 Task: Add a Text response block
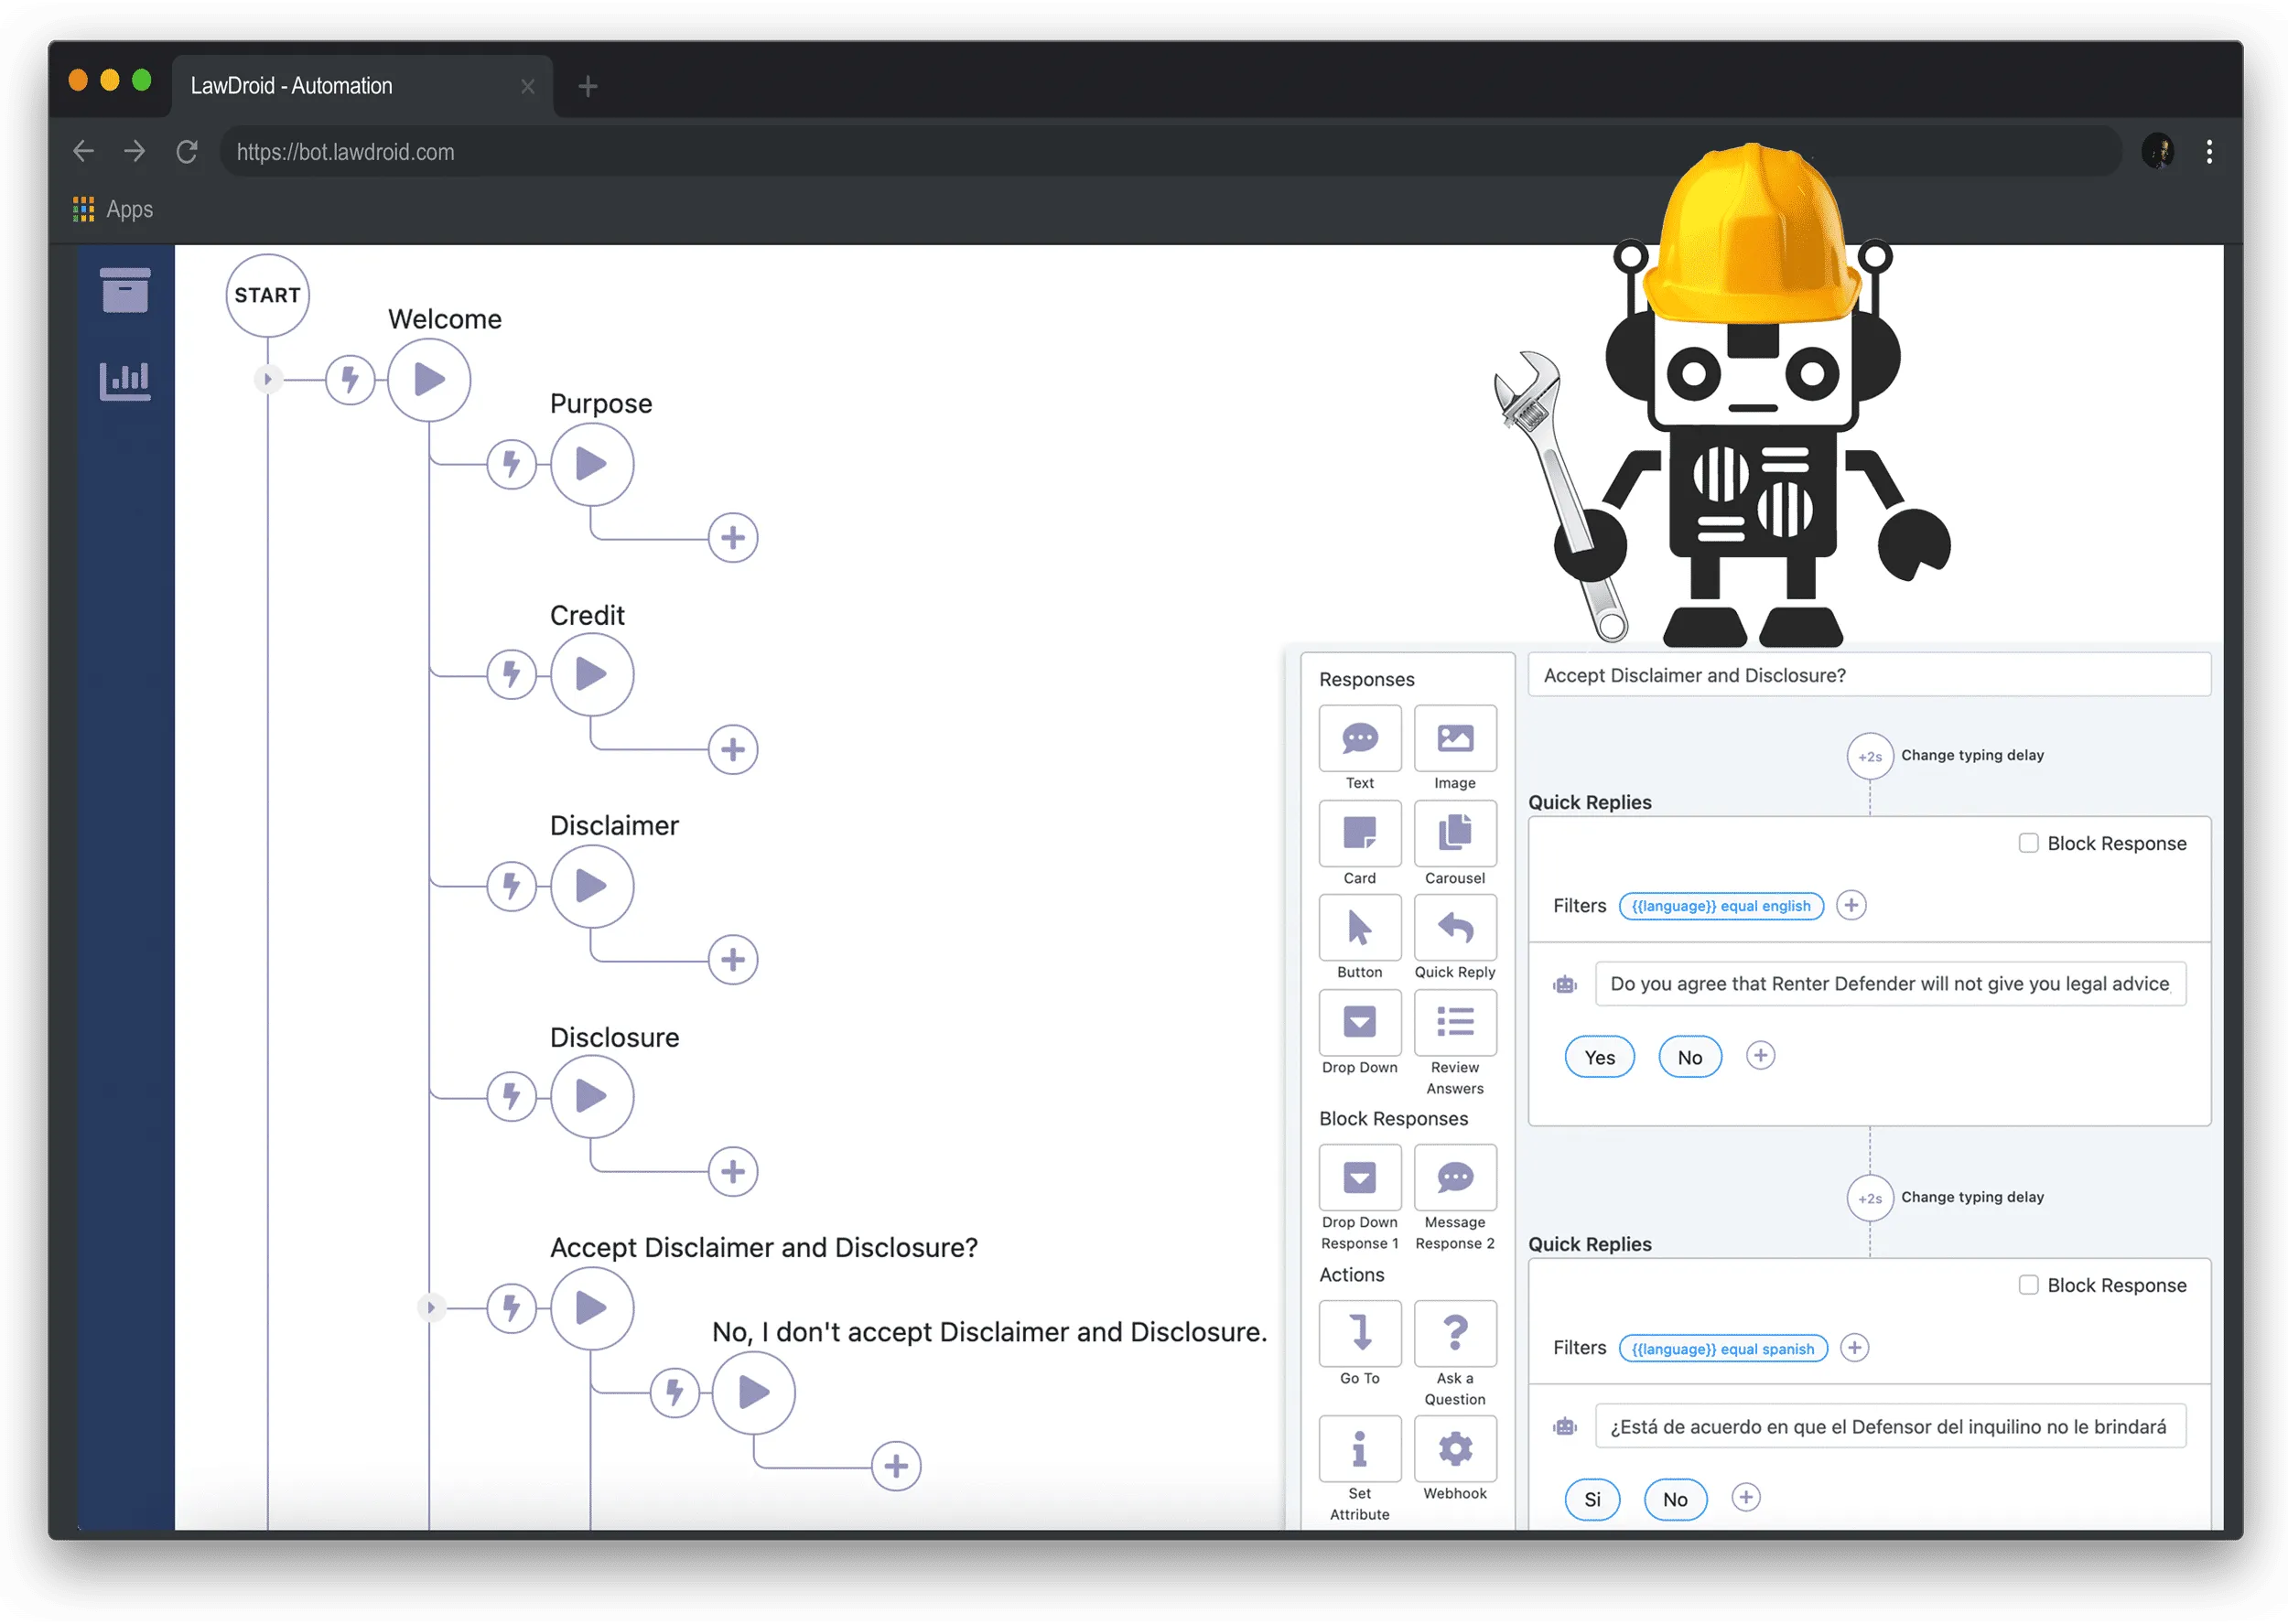coord(1359,738)
